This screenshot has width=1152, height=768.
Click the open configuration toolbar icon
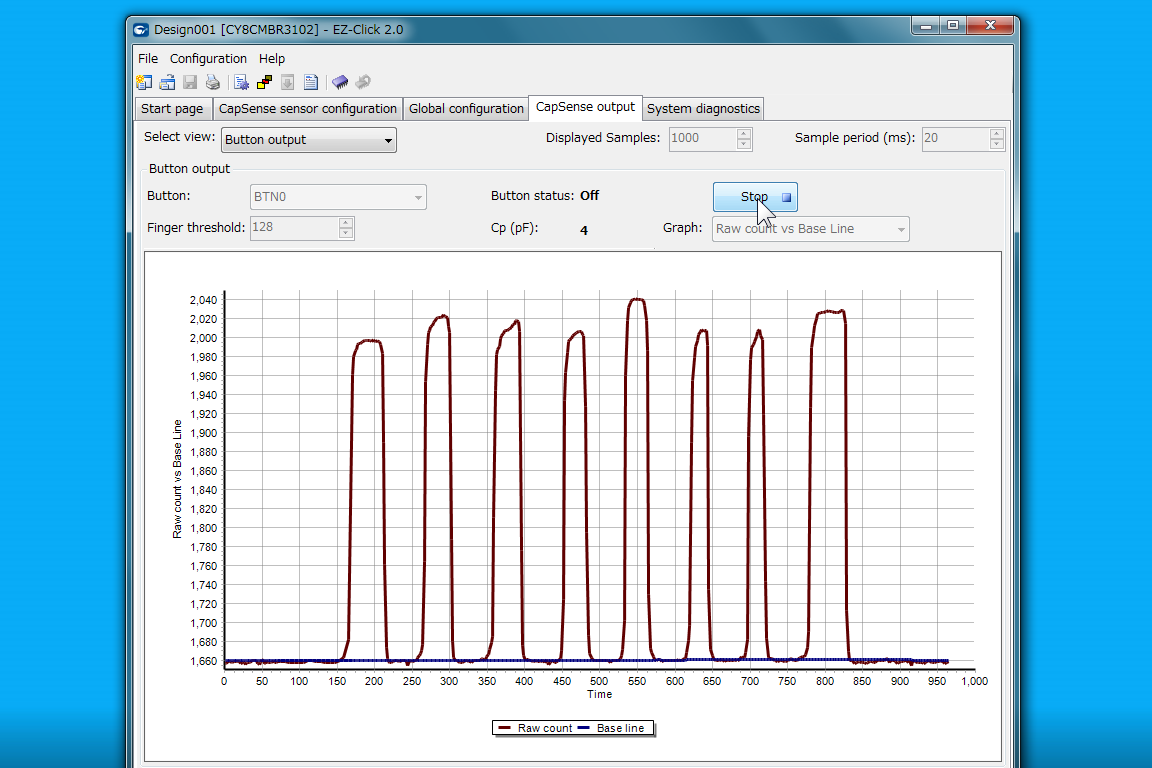pos(168,82)
